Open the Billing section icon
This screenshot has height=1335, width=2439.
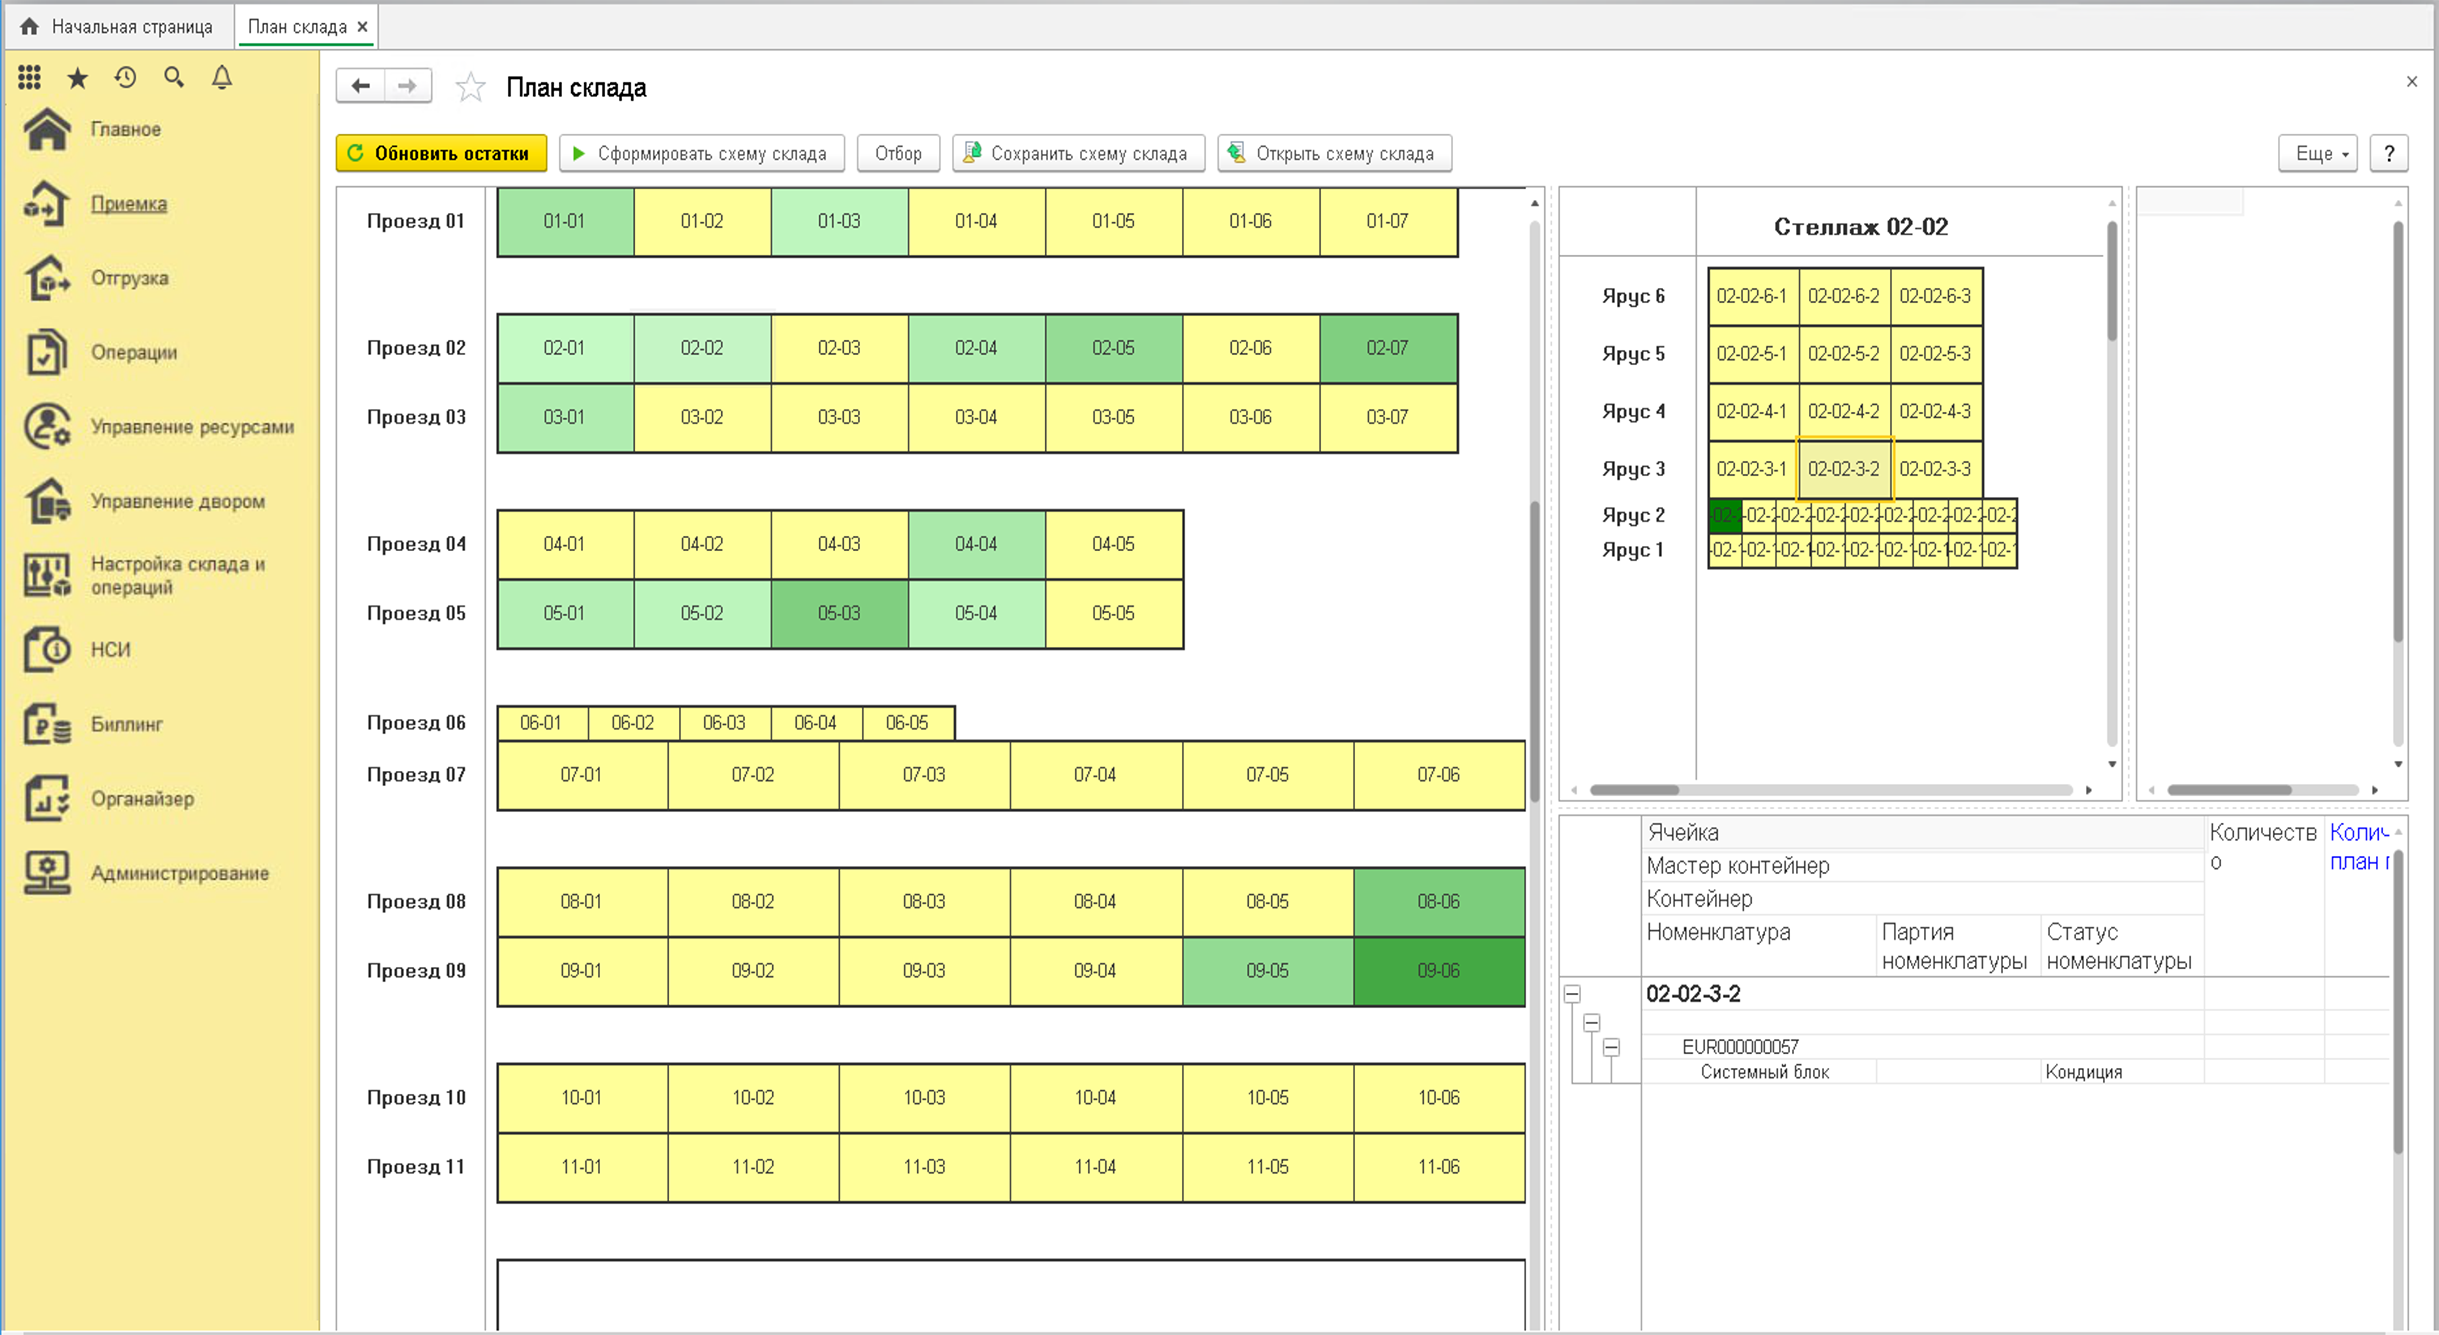point(47,724)
